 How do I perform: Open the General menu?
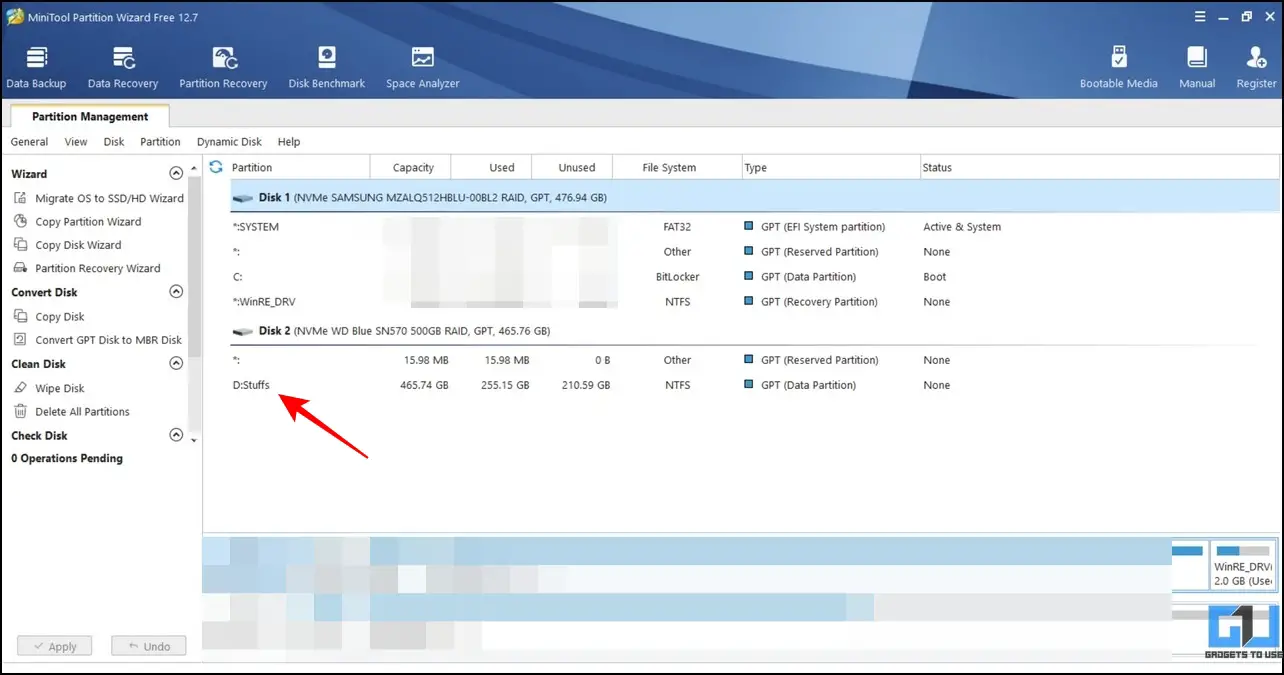pyautogui.click(x=29, y=142)
